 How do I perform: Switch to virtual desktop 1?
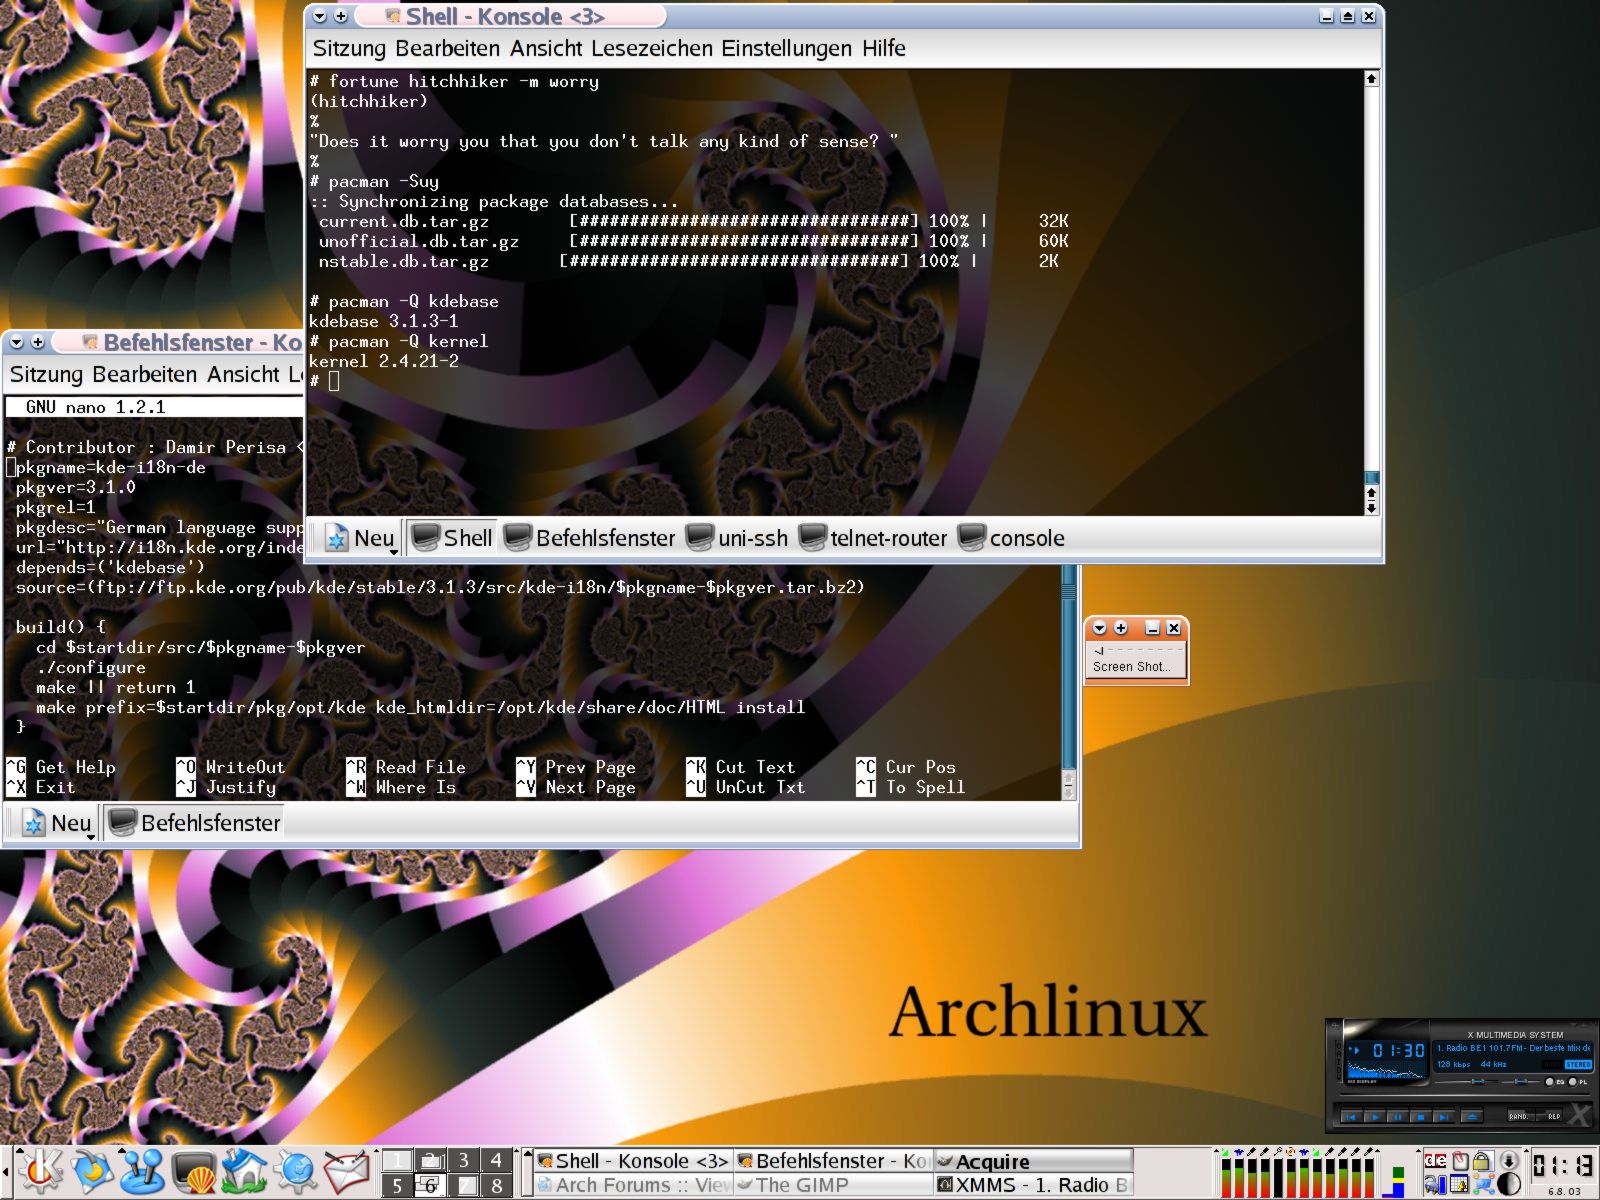click(x=397, y=1160)
